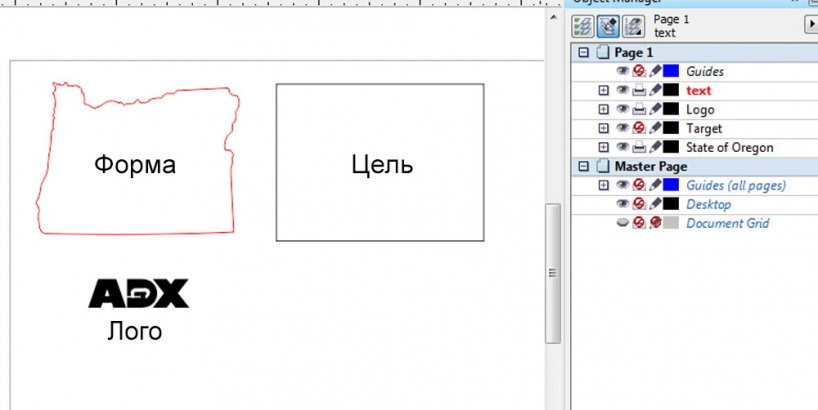The height and width of the screenshot is (410, 818).
Task: Enable printing for the Target layer
Action: coord(639,128)
